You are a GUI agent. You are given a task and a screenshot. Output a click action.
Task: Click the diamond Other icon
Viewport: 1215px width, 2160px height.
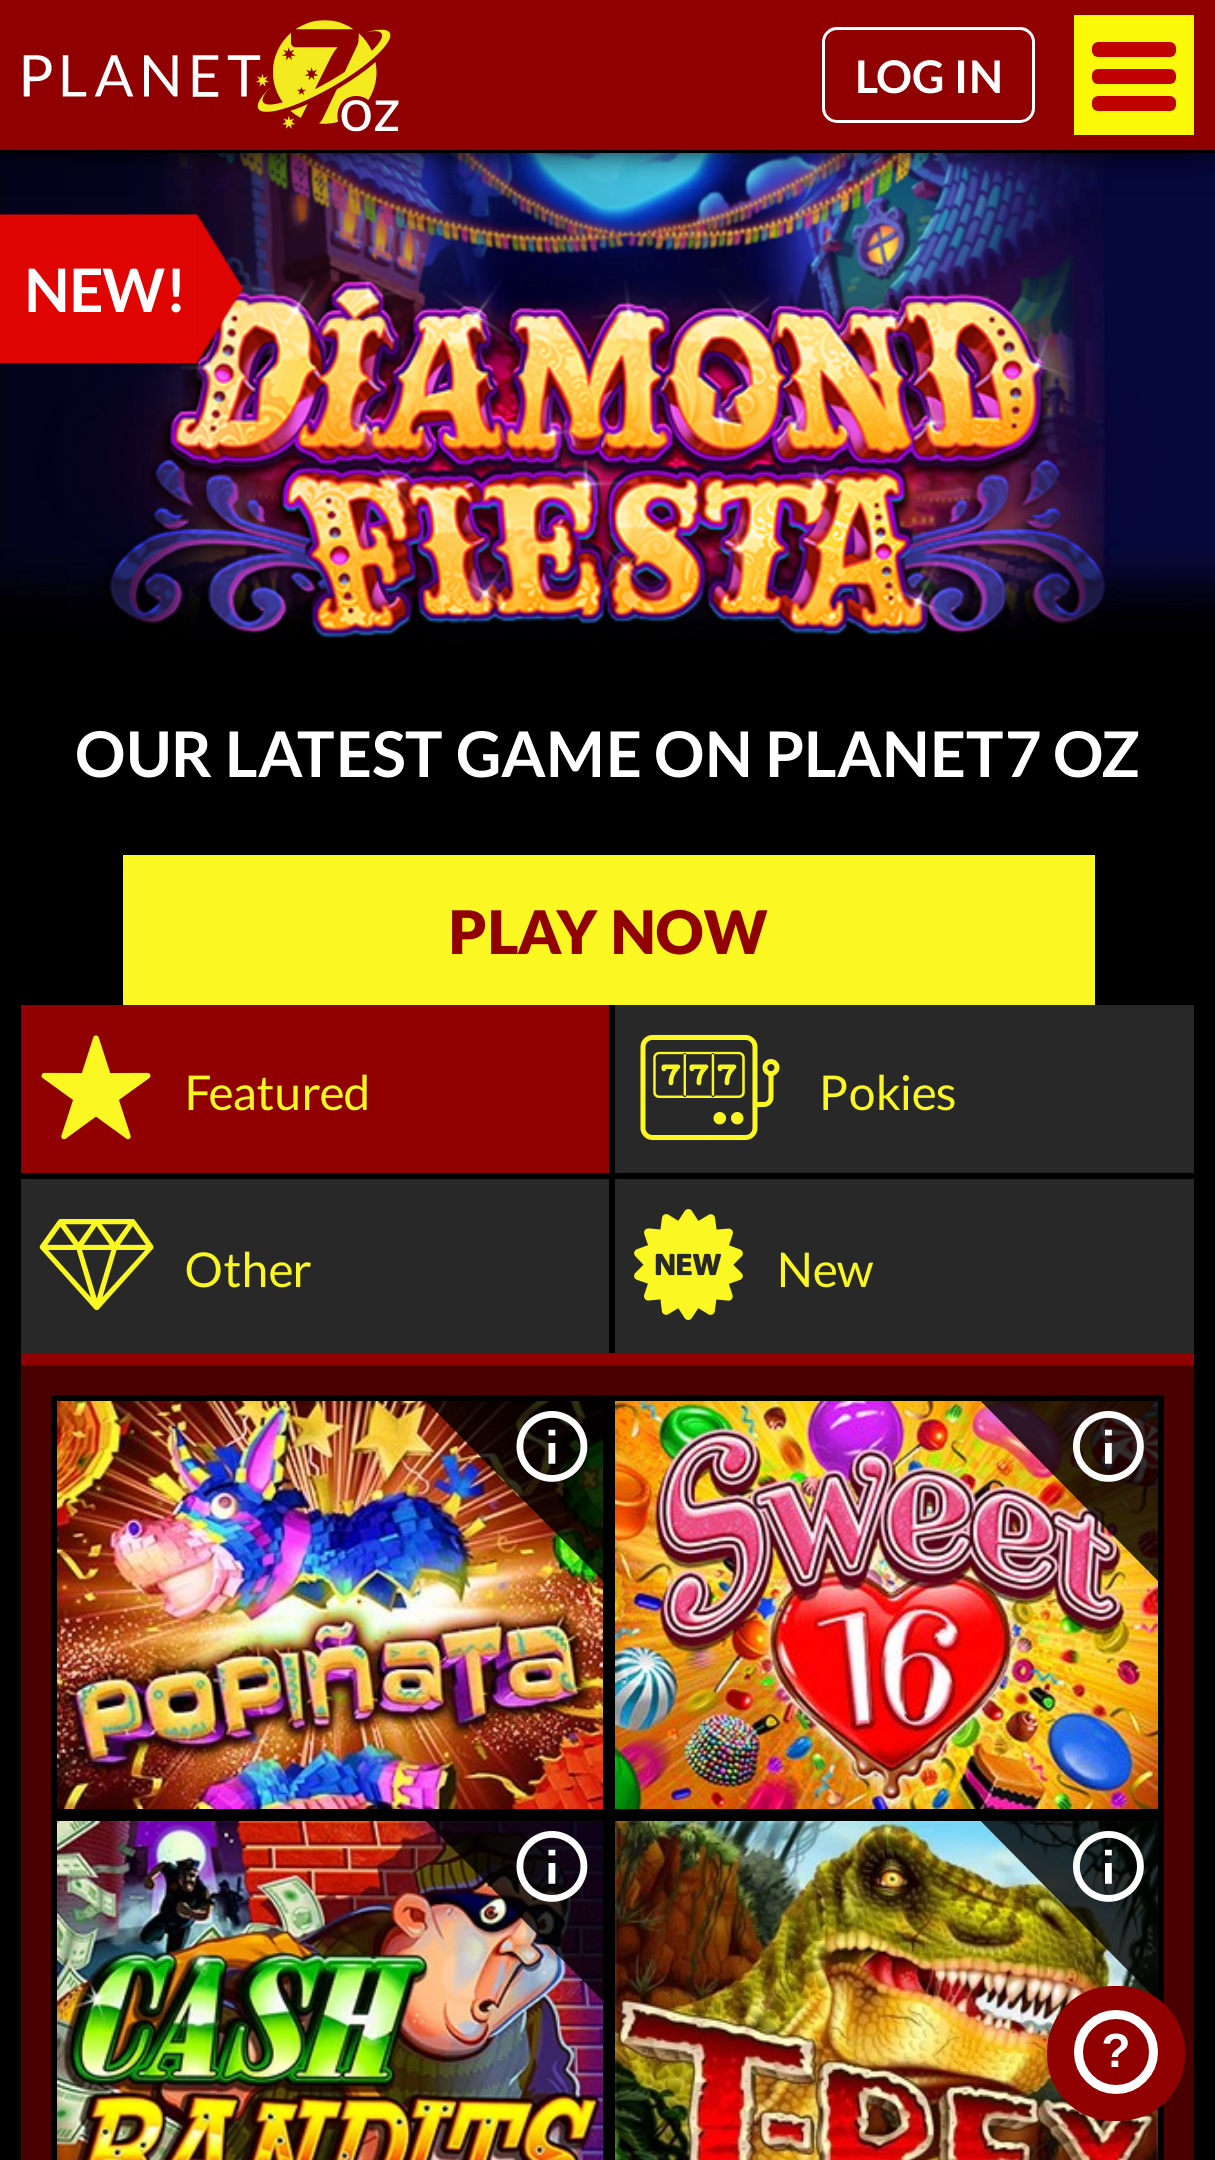click(96, 1264)
